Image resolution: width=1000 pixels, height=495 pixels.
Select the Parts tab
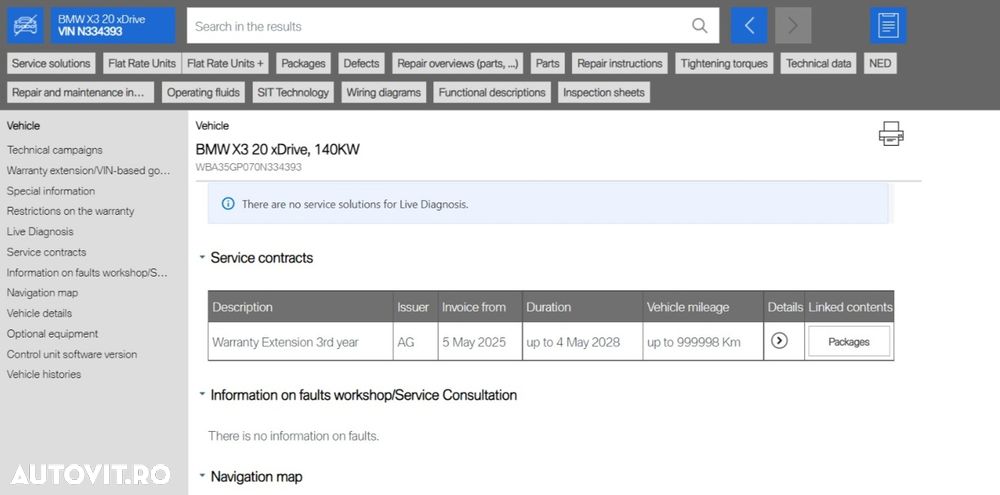tap(547, 63)
